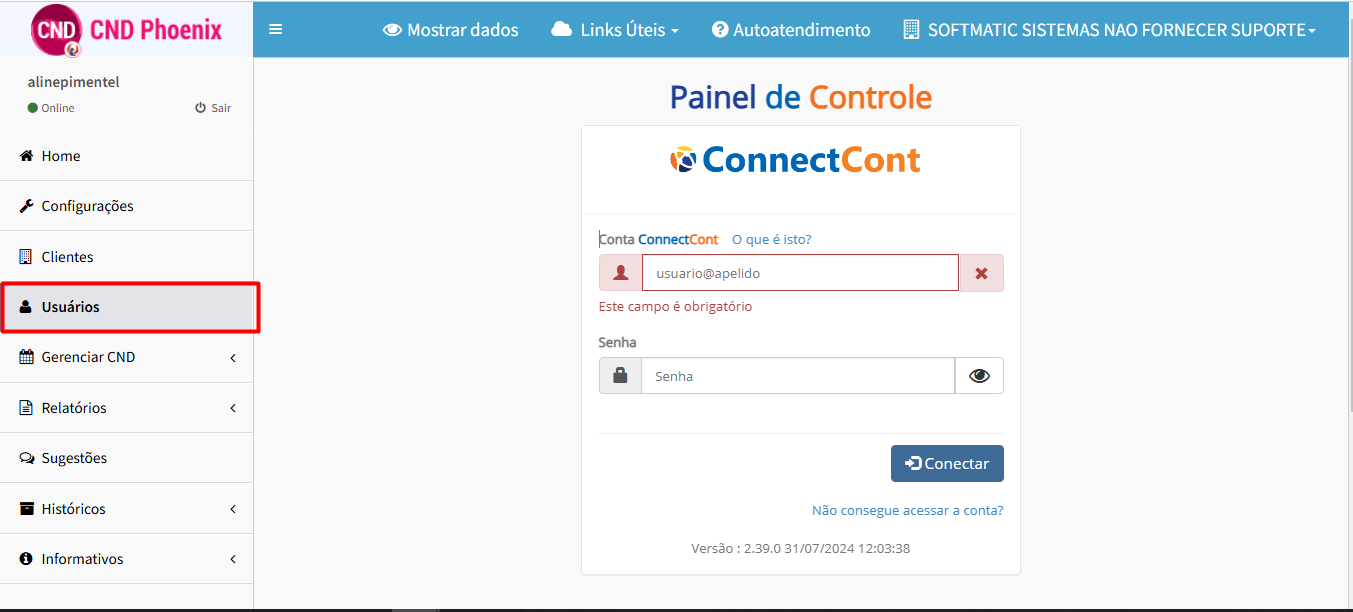Click the eye icon beside Mostrar dados
Screen dimensions: 1353x612
tap(392, 30)
